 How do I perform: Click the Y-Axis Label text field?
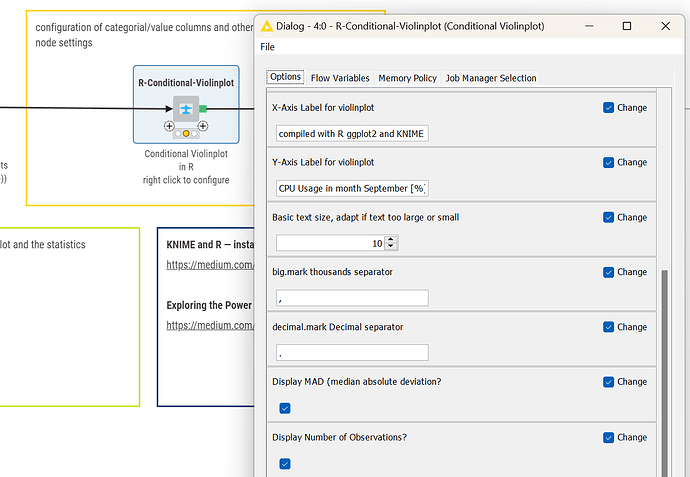pos(352,188)
